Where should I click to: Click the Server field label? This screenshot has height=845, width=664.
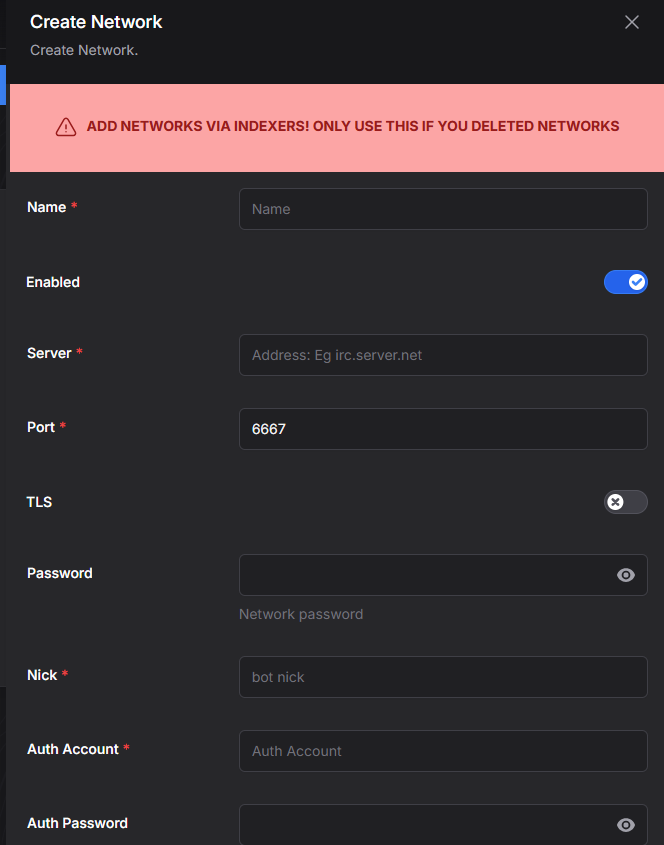(49, 353)
